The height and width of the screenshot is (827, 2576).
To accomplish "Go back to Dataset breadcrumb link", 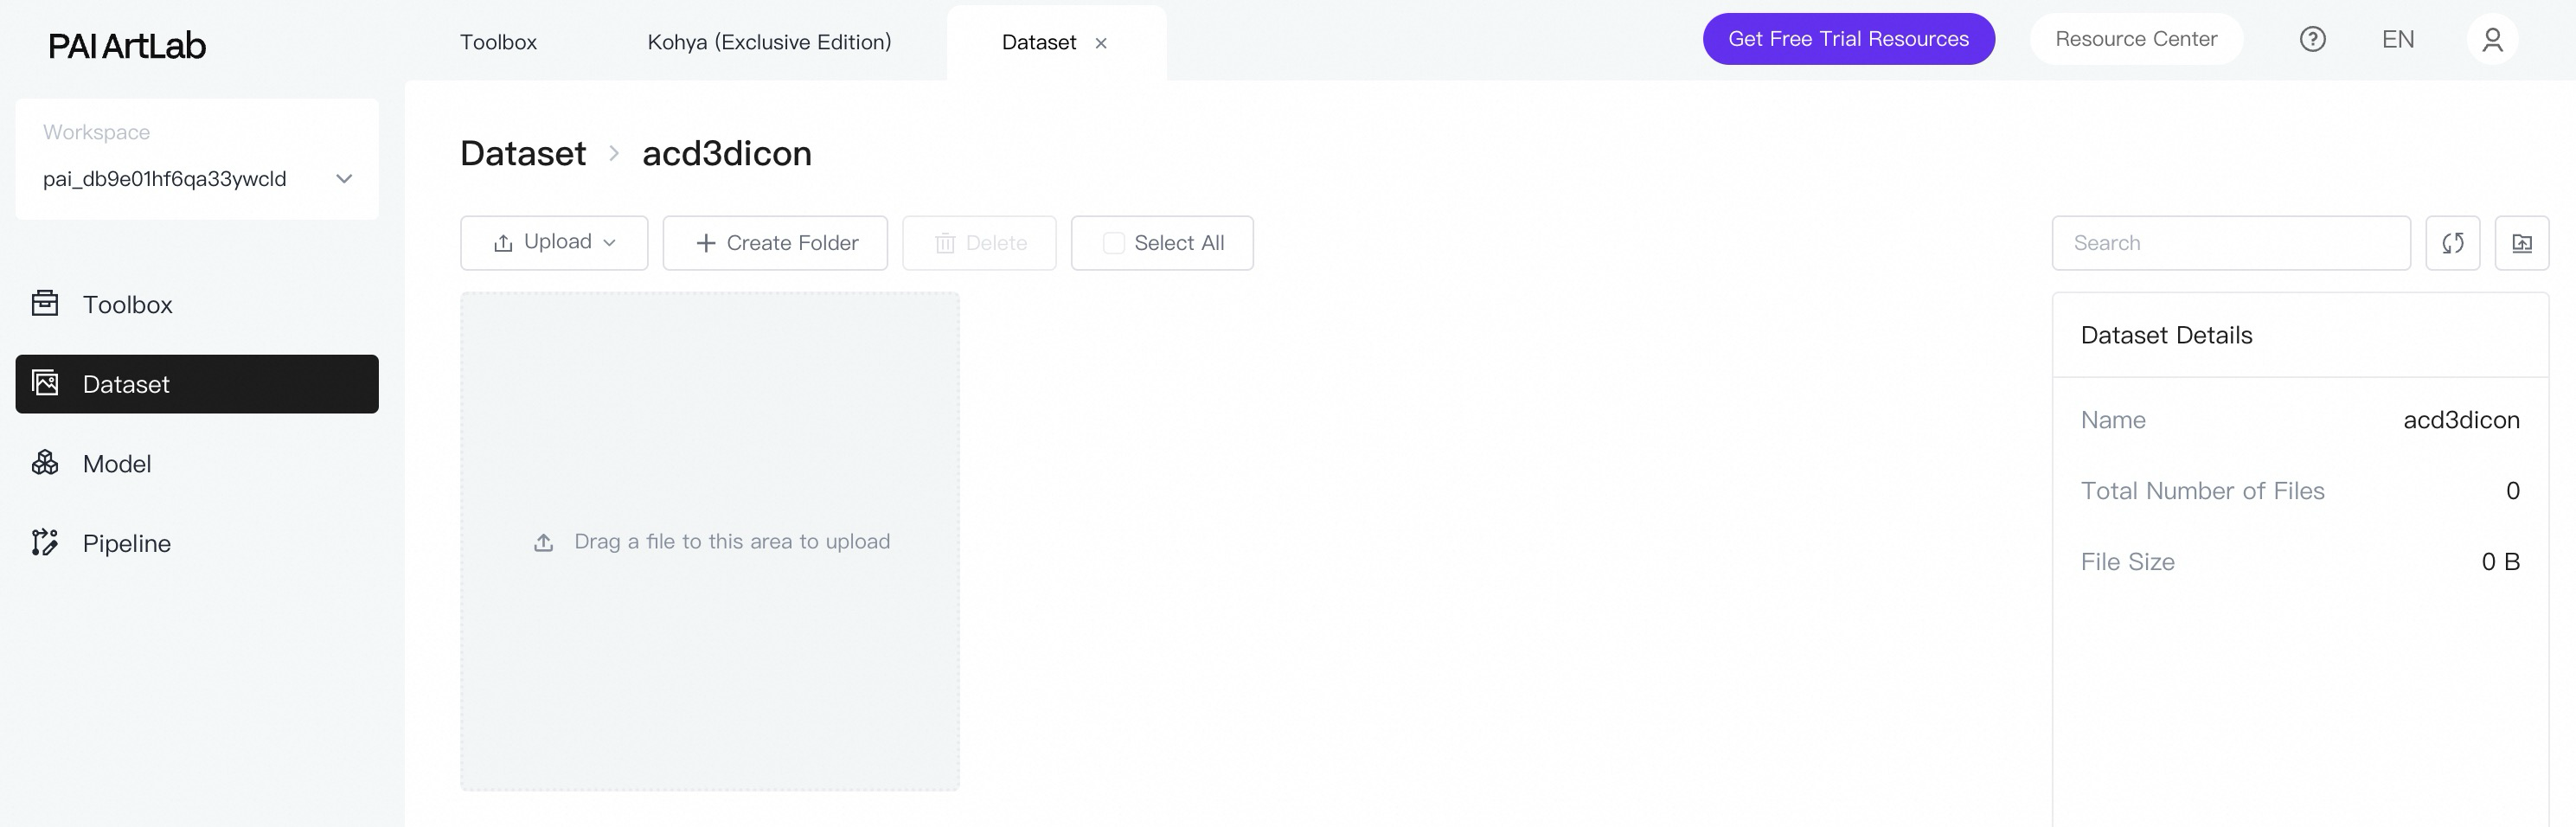I will point(523,153).
